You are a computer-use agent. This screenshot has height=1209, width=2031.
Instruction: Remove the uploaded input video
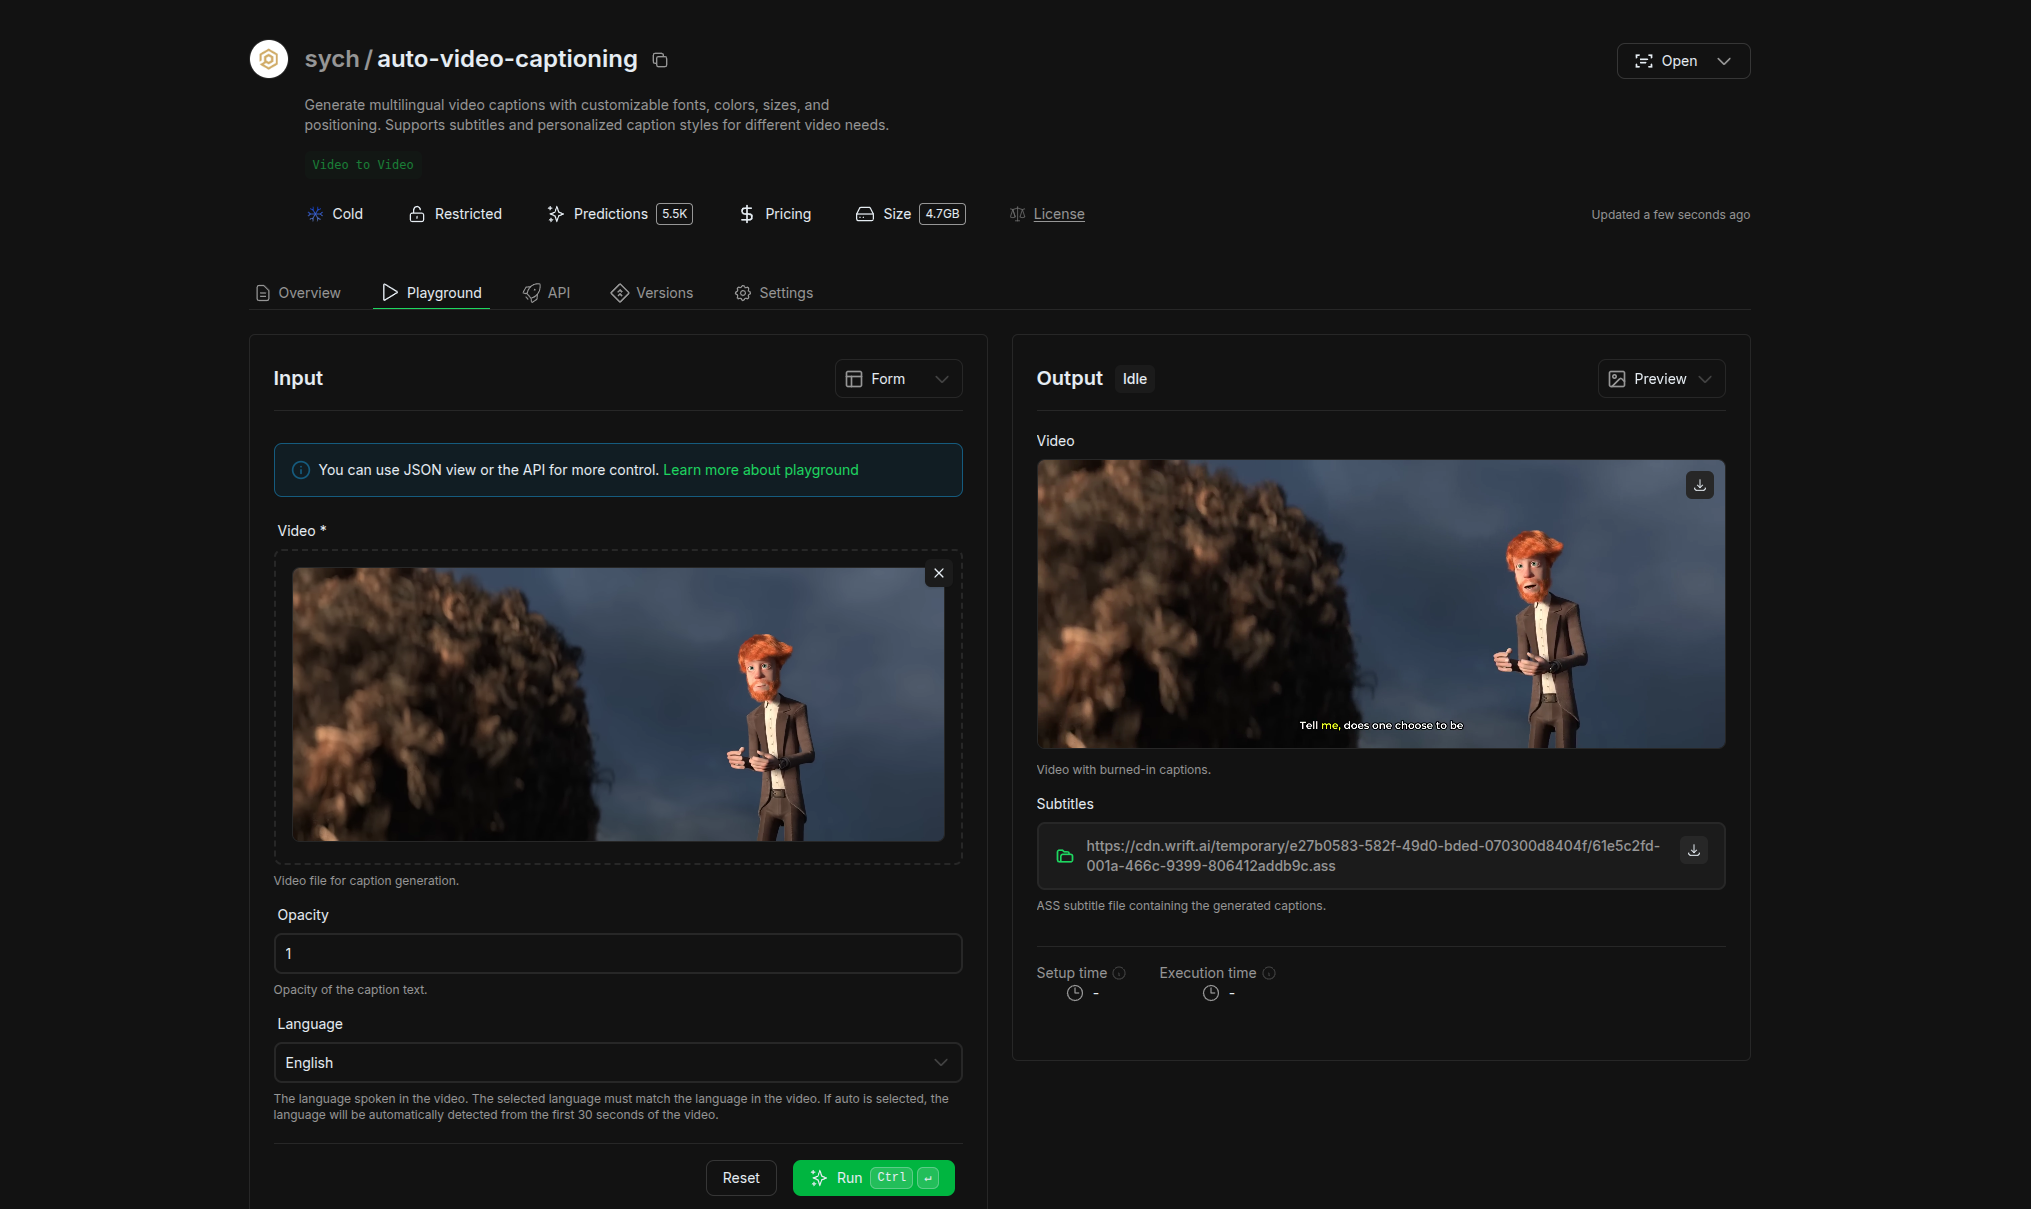click(938, 573)
